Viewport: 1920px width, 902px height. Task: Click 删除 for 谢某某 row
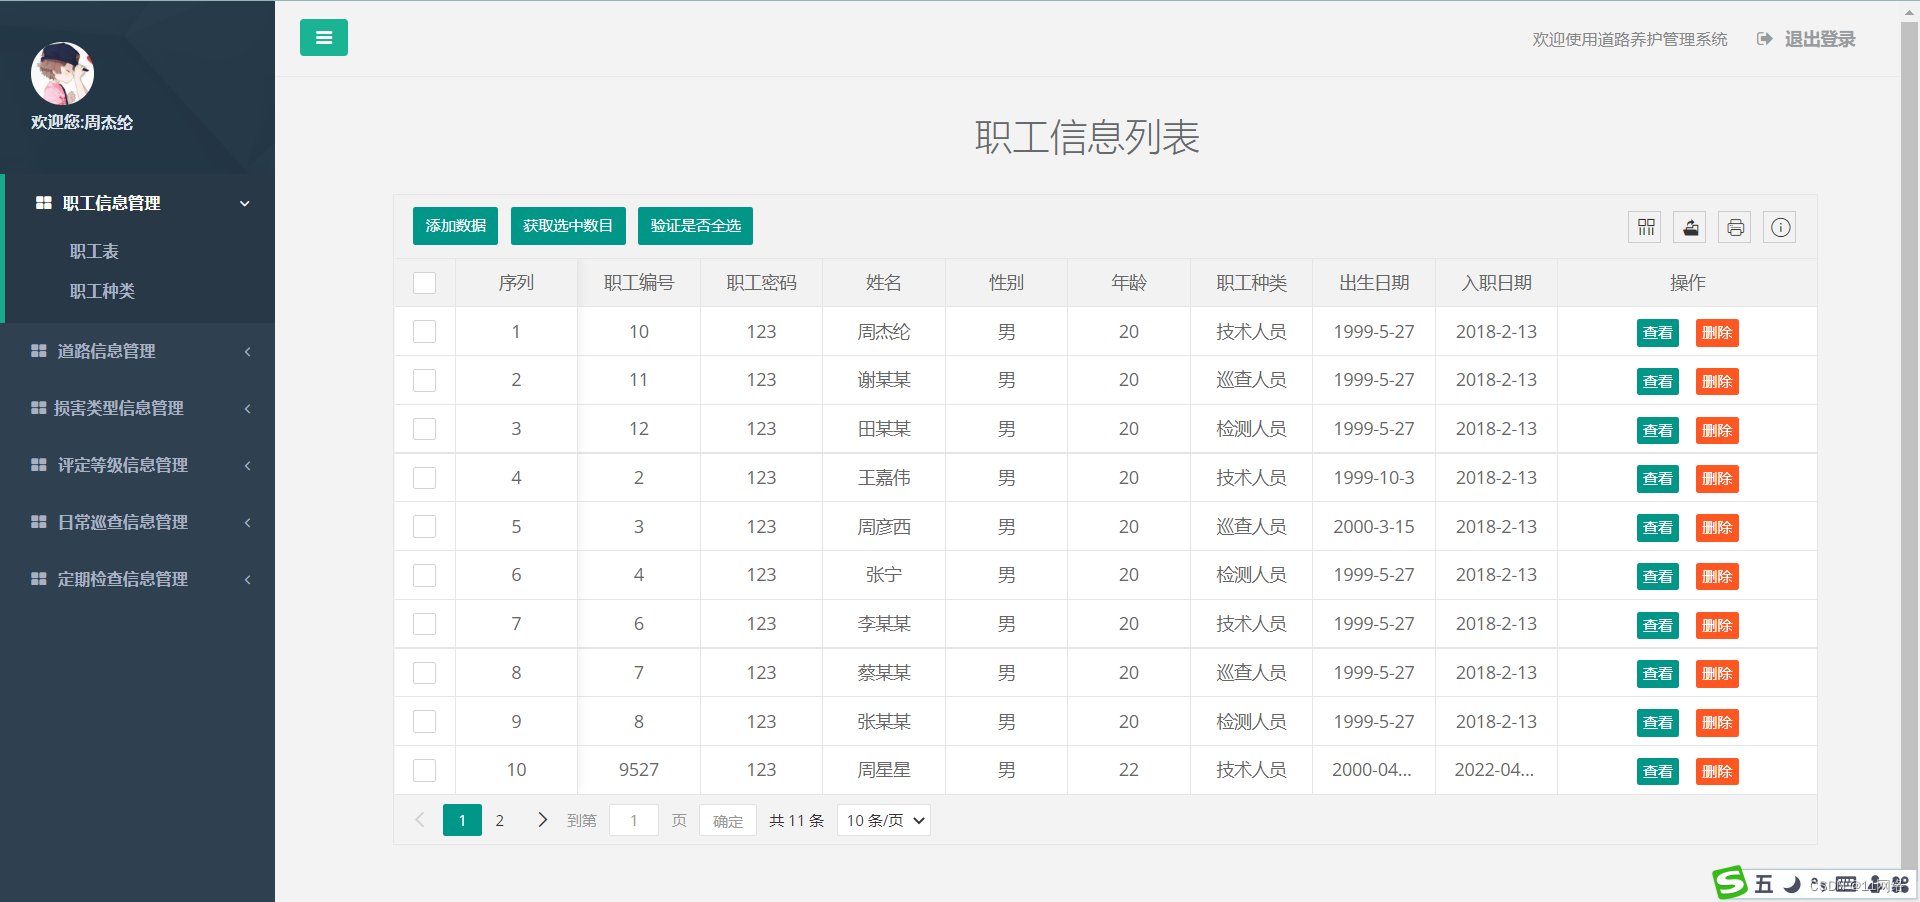[1717, 381]
